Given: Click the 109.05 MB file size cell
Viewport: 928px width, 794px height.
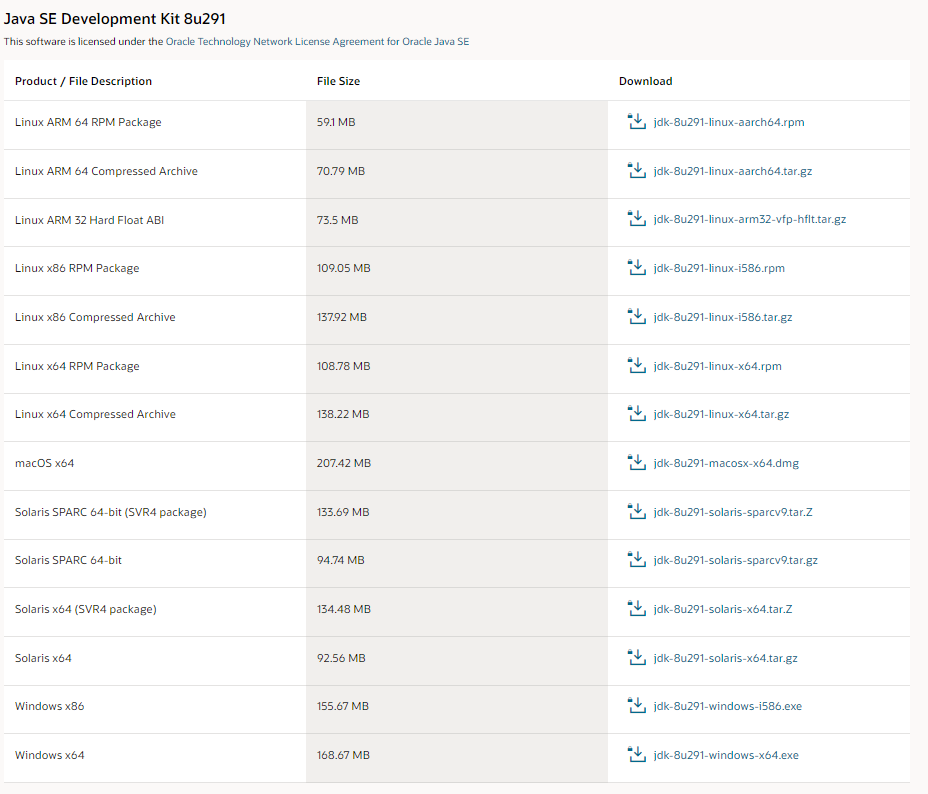Looking at the screenshot, I should 457,271.
